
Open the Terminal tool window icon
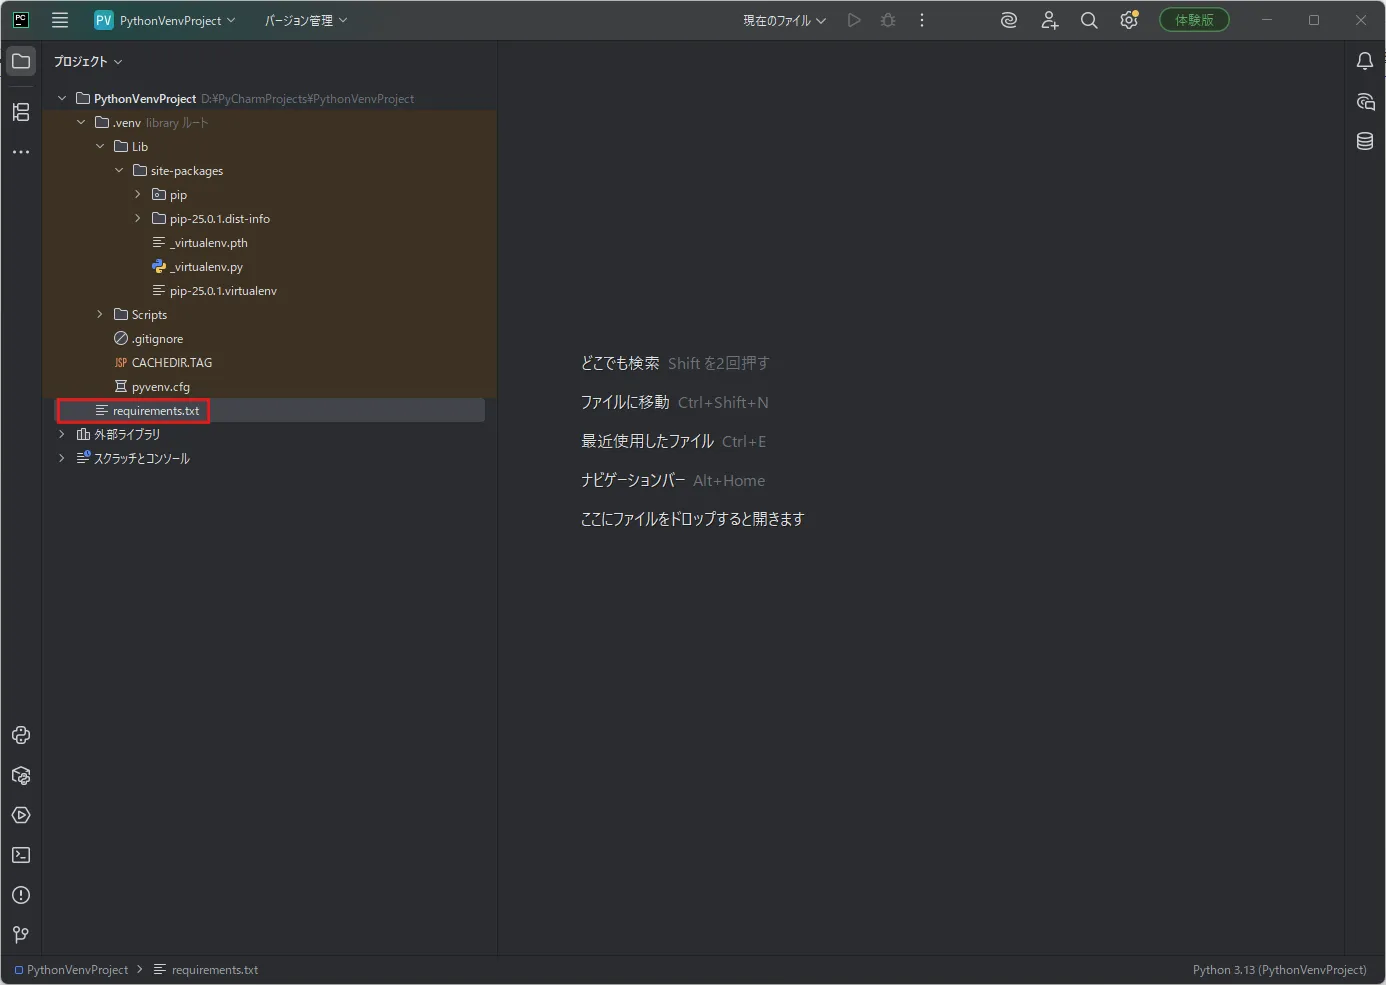21,855
